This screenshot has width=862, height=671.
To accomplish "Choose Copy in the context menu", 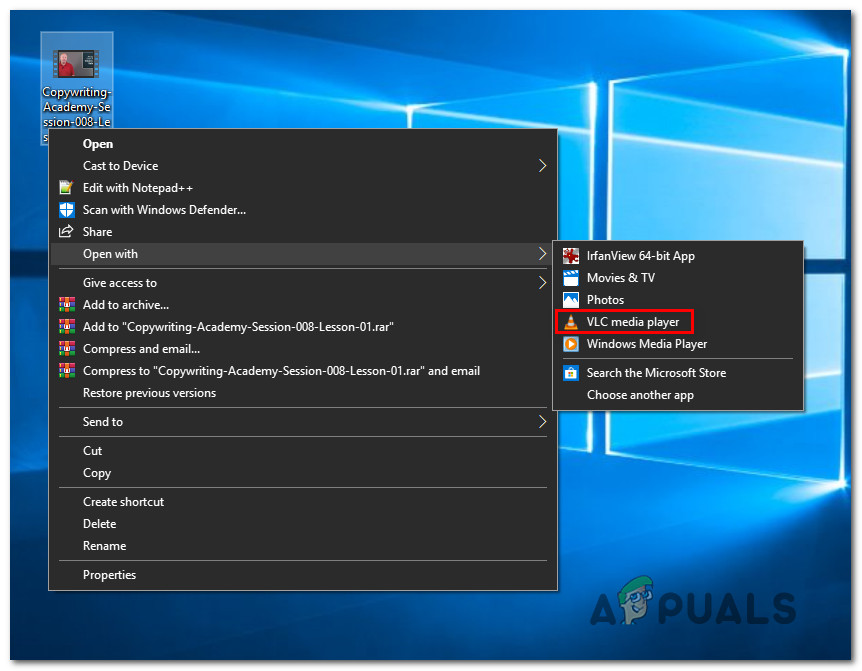I will coord(303,473).
